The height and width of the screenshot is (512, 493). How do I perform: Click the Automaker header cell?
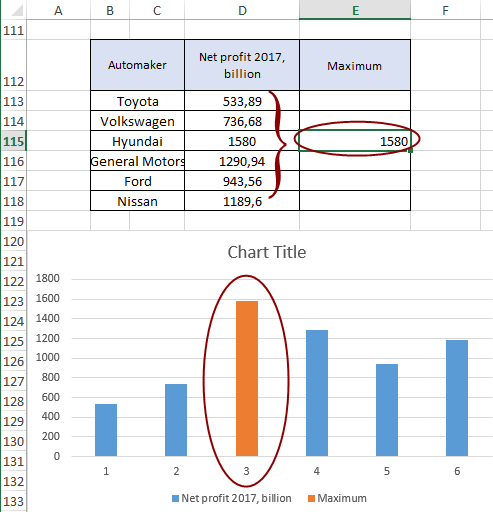pos(137,65)
